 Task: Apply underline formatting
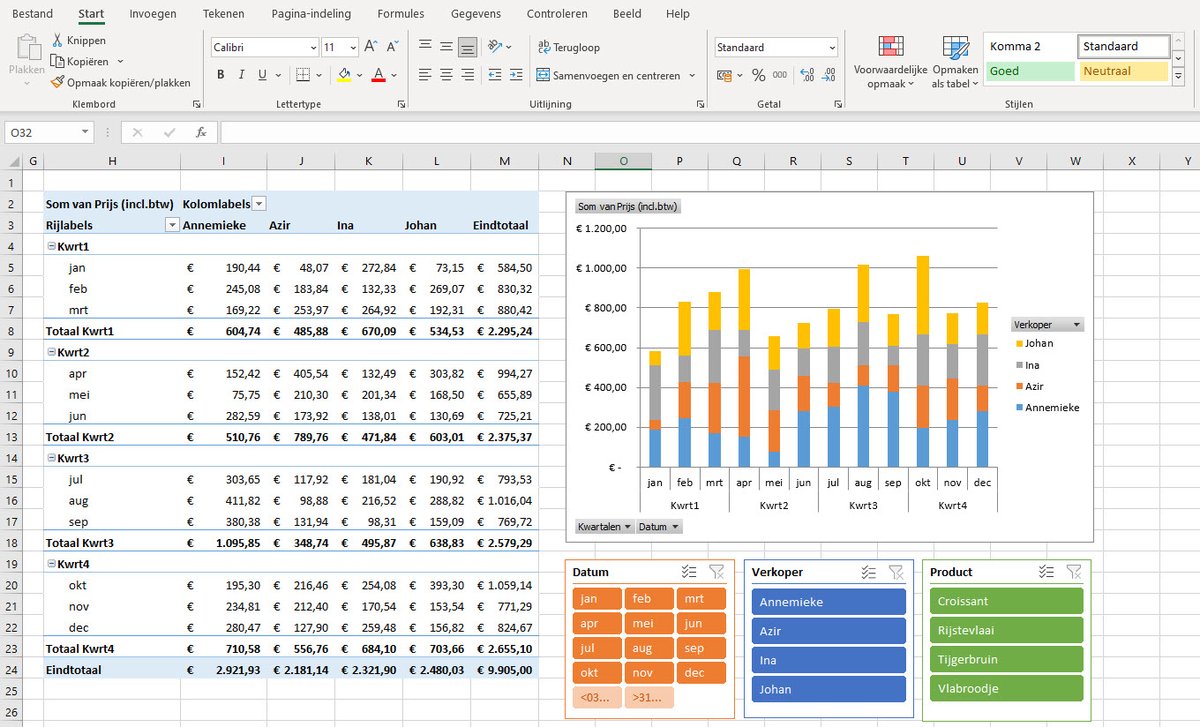pyautogui.click(x=262, y=75)
